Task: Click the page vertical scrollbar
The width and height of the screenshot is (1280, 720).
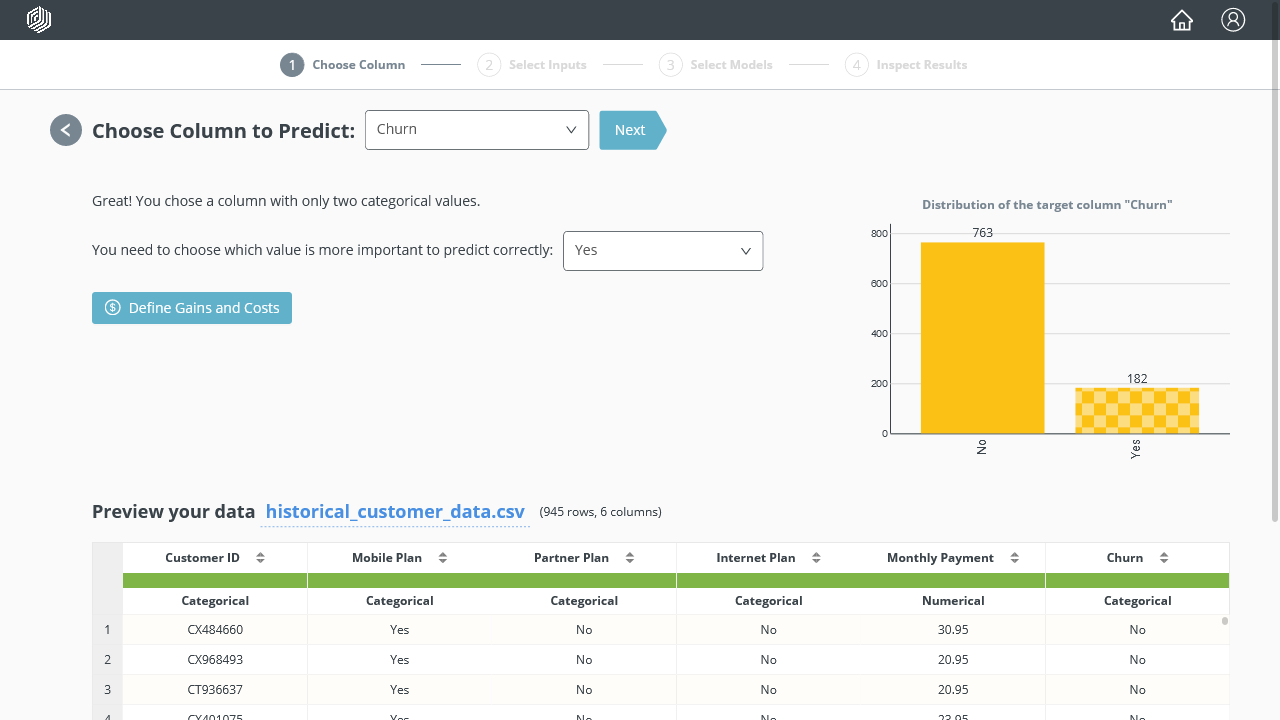Action: 1274,300
